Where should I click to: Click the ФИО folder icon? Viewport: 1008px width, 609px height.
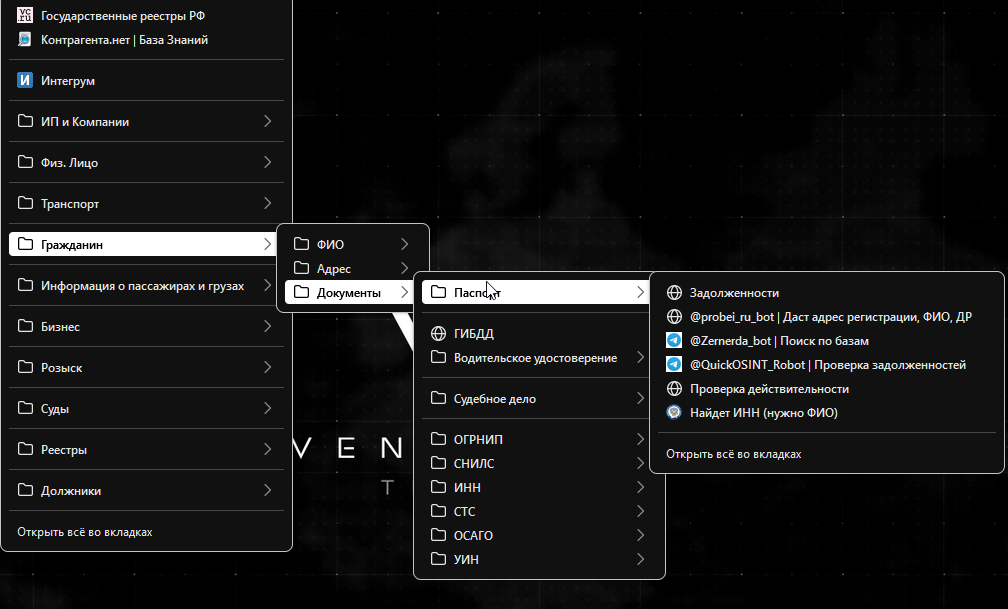point(301,244)
